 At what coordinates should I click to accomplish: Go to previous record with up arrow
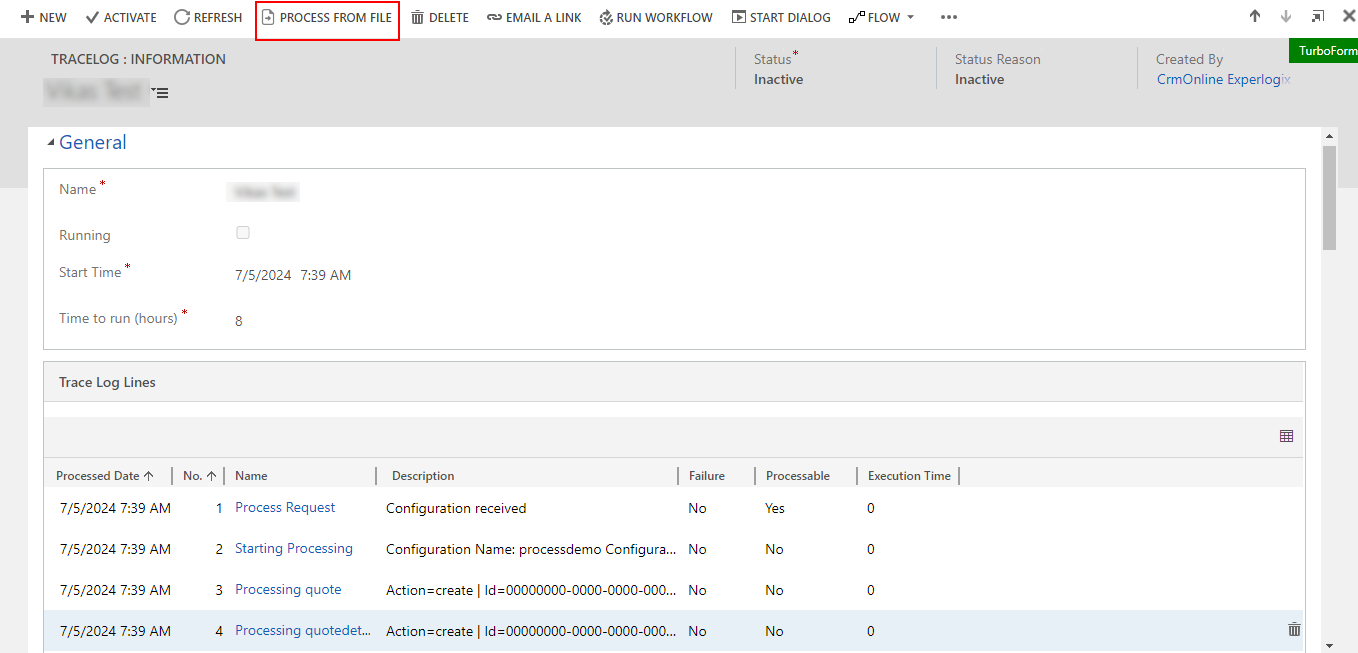[x=1255, y=16]
